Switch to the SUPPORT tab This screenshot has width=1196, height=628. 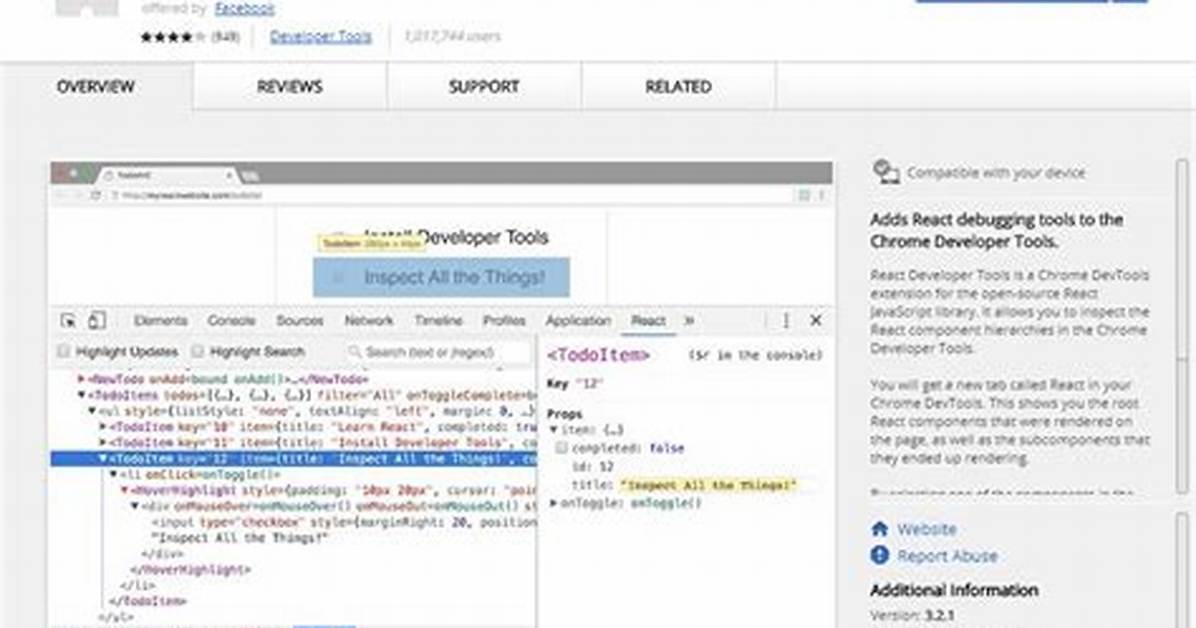(x=484, y=87)
